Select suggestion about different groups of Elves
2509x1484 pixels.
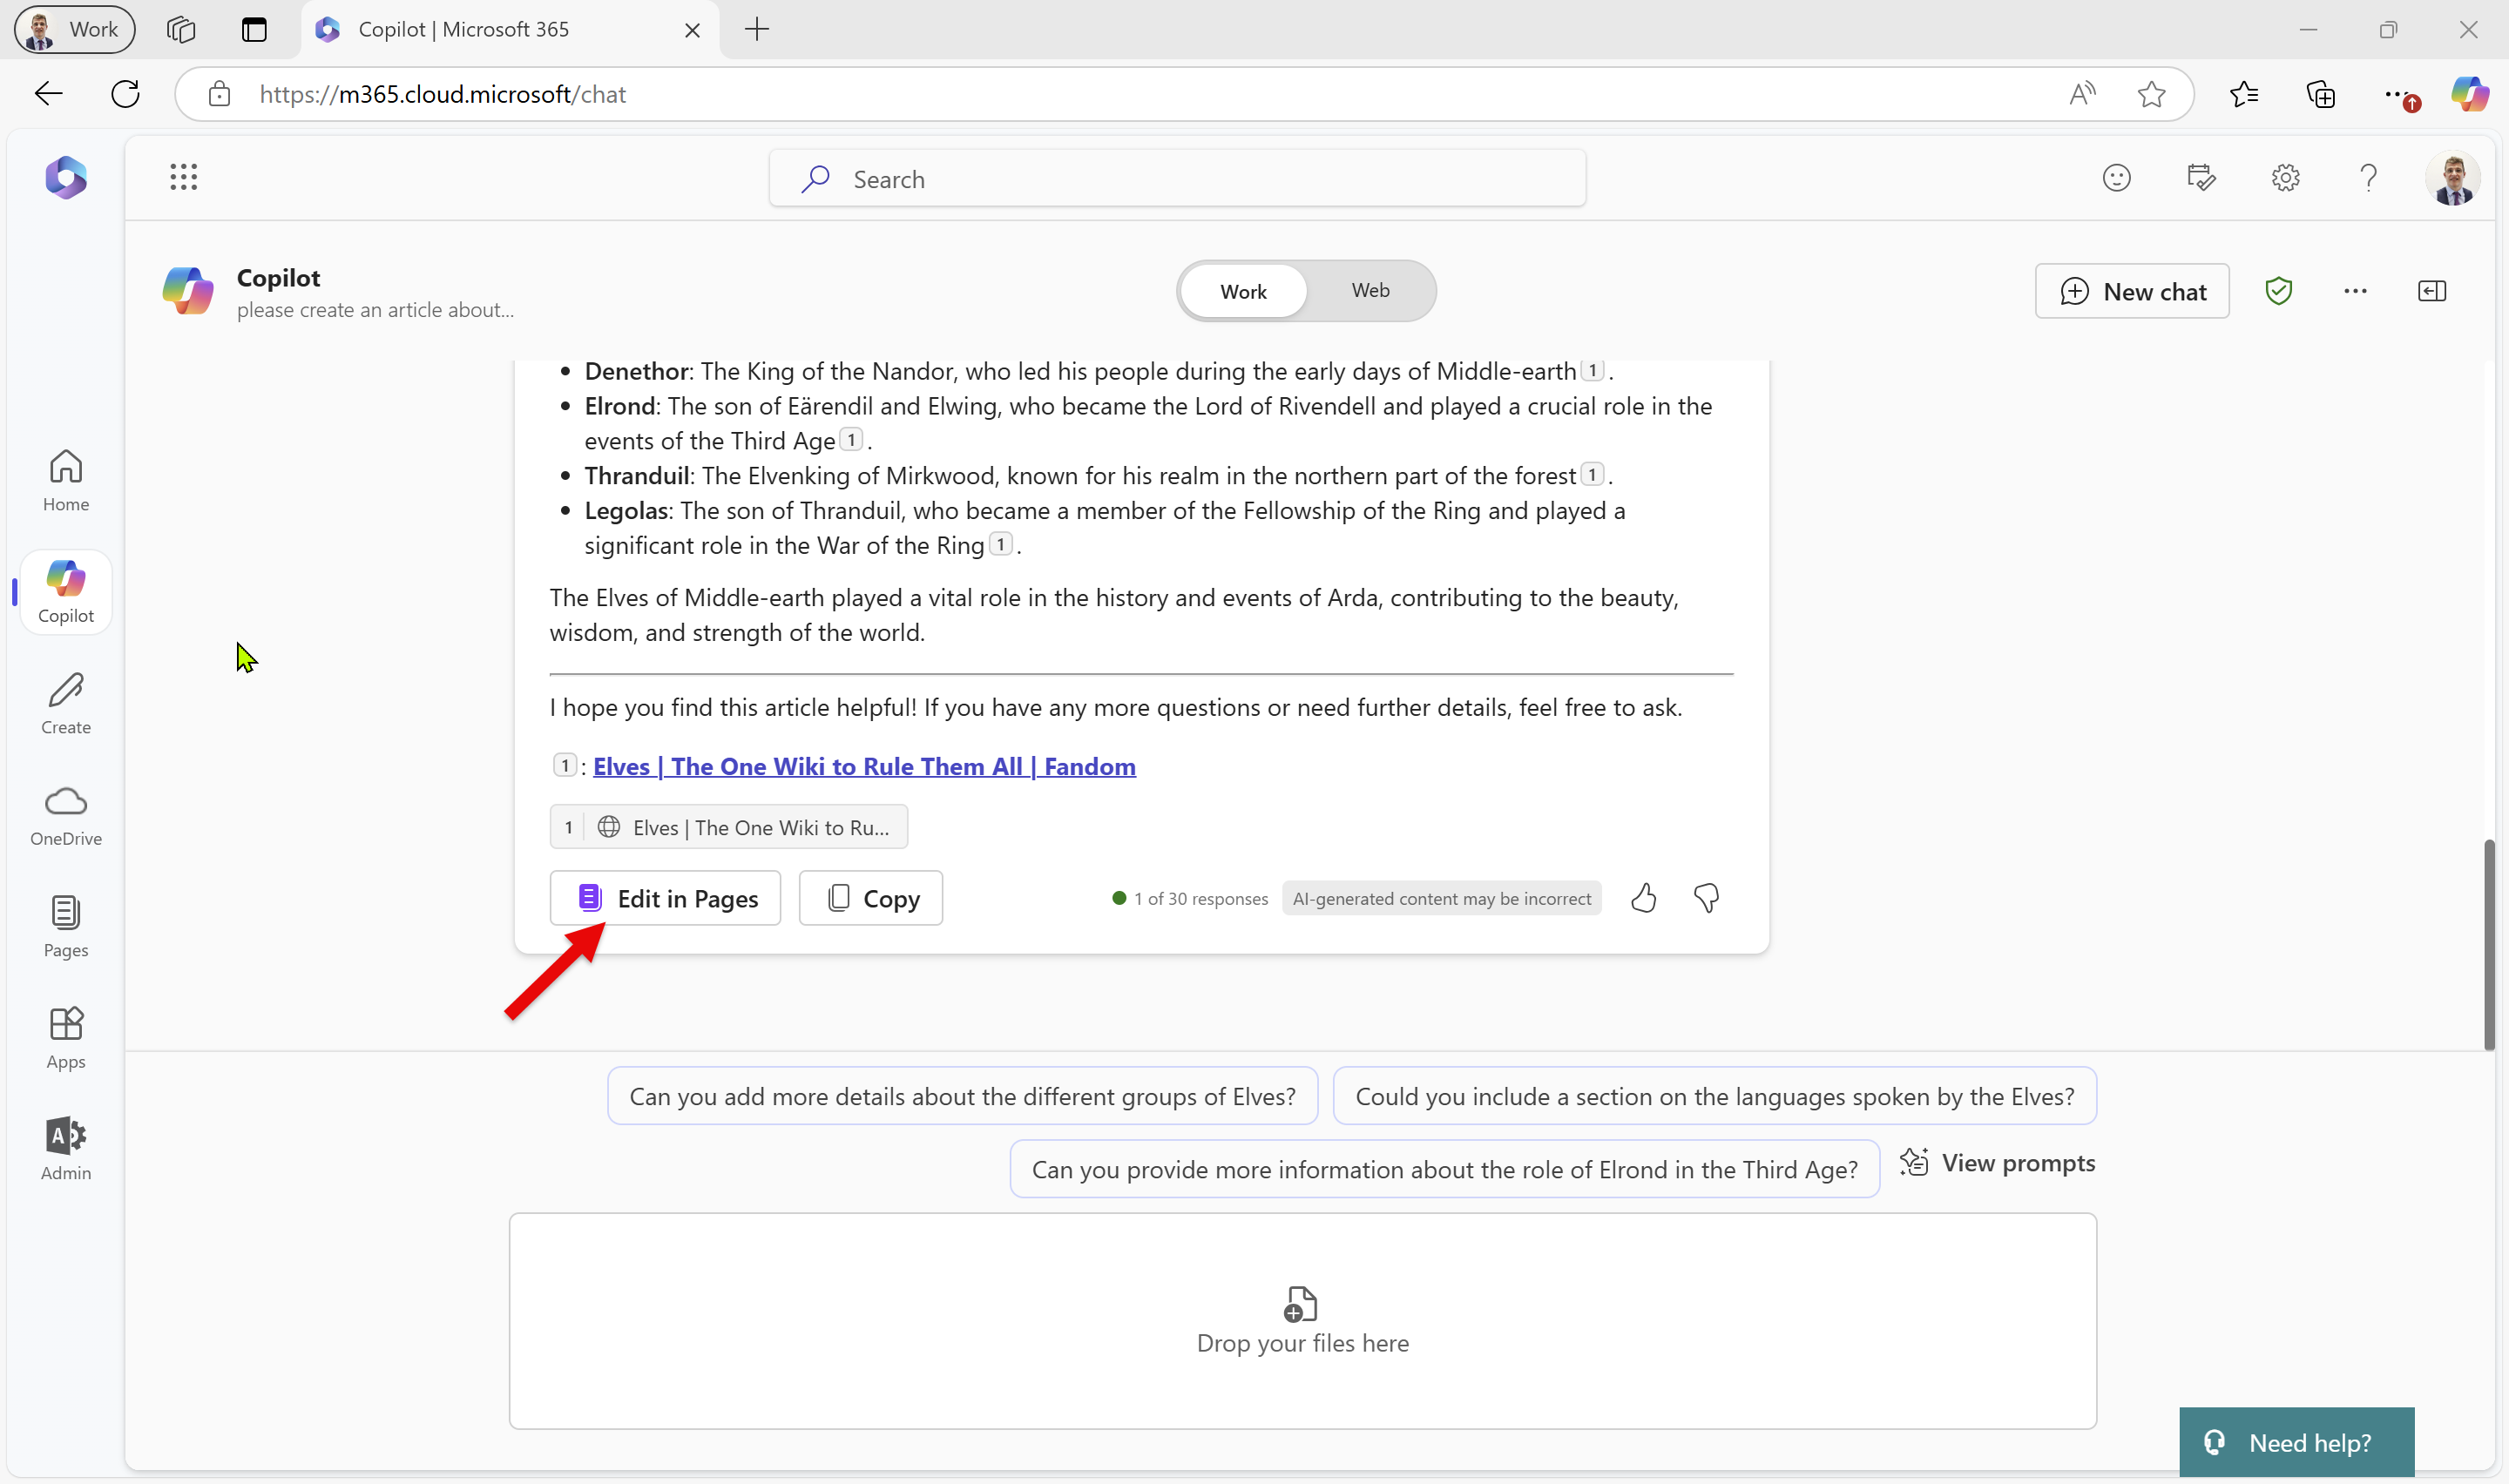(962, 1096)
